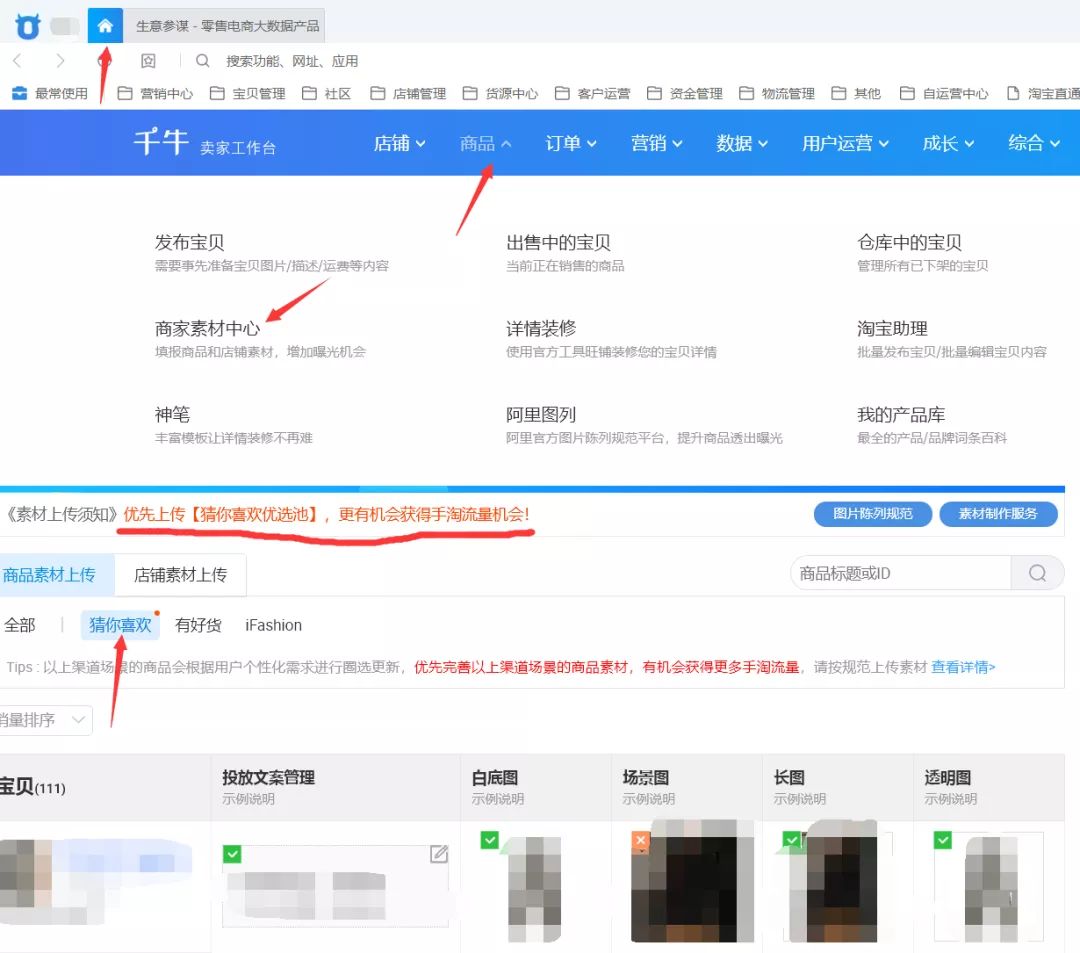Click the pencil edit icon on 投放文案管理 card
The image size is (1080, 953).
pyautogui.click(x=438, y=855)
